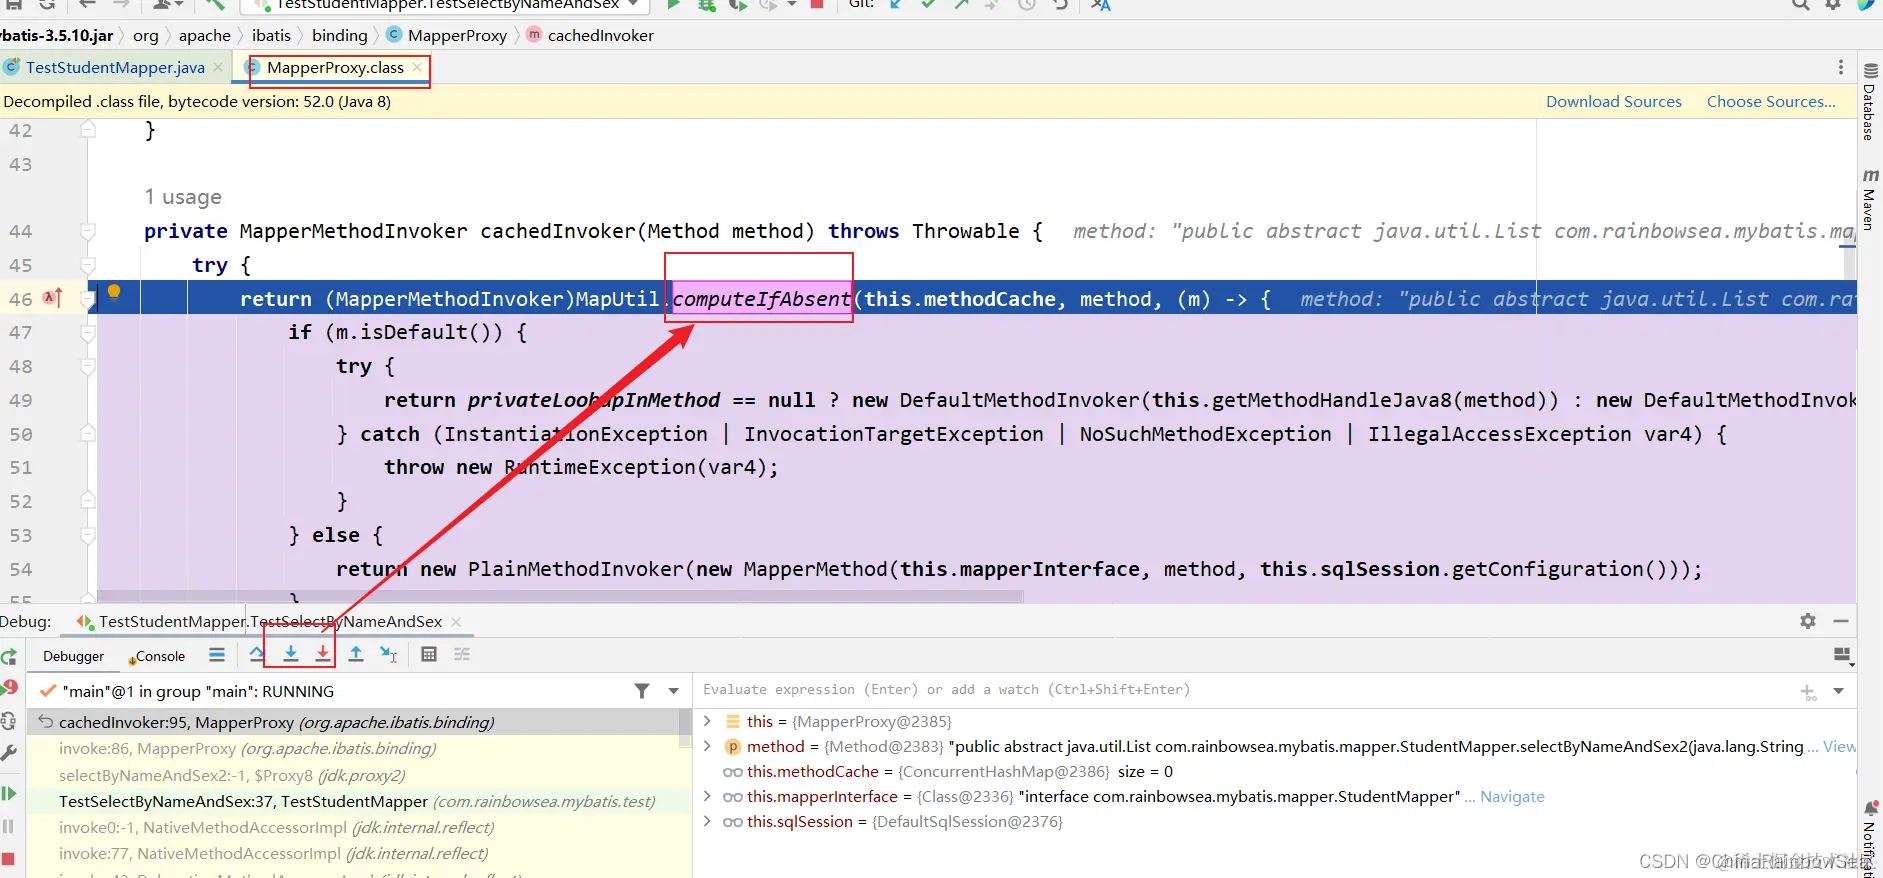1883x878 pixels.
Task: Click the frames filter funnel icon
Action: (642, 691)
